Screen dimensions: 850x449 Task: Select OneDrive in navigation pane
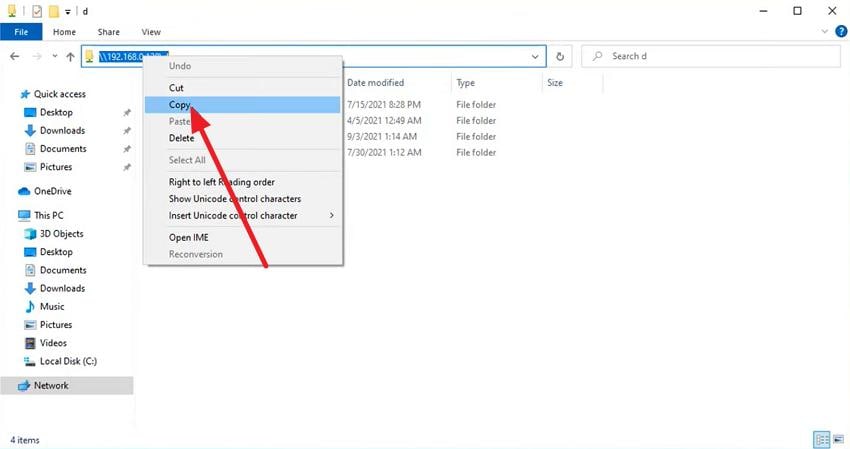(53, 191)
